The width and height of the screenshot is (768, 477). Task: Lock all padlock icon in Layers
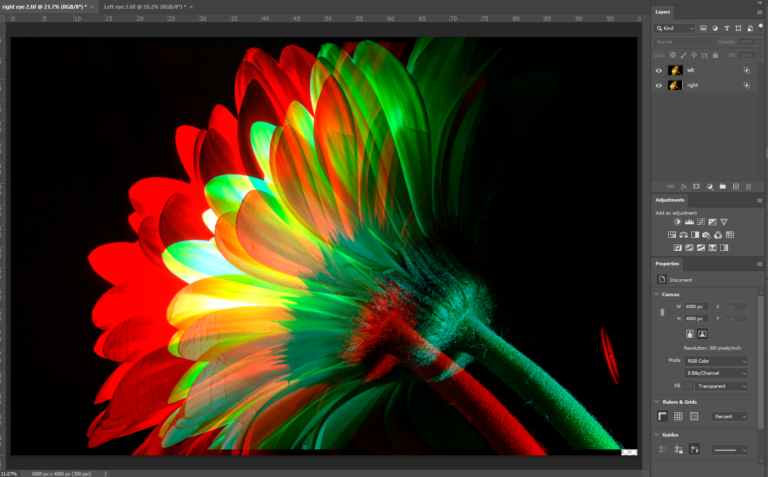pos(716,55)
